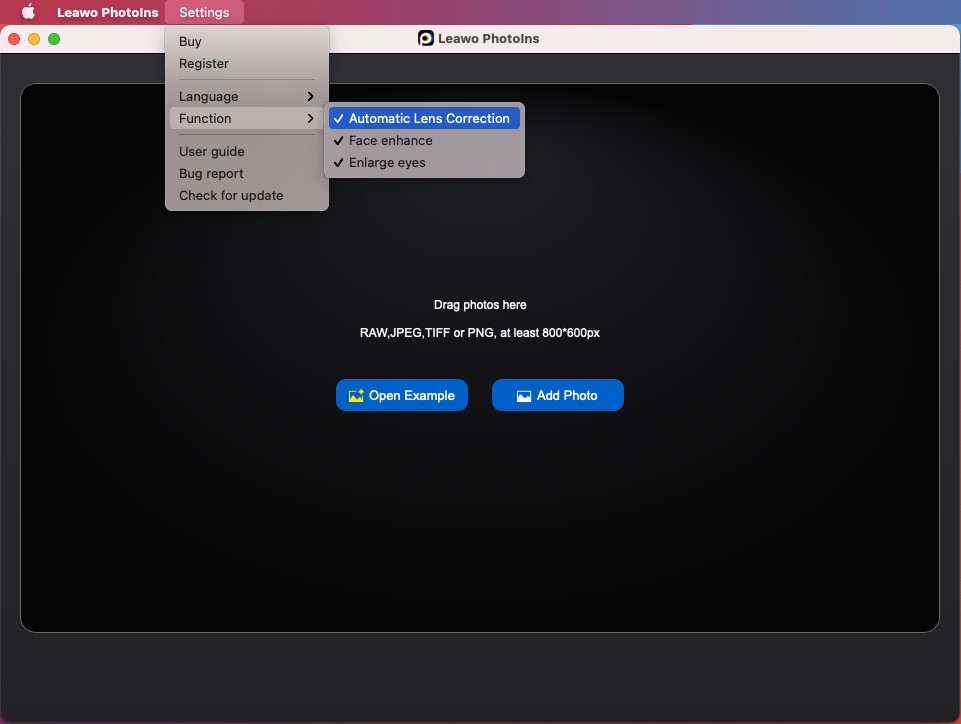Toggle Automatic Lens Correction option
This screenshot has height=724, width=961.
424,118
